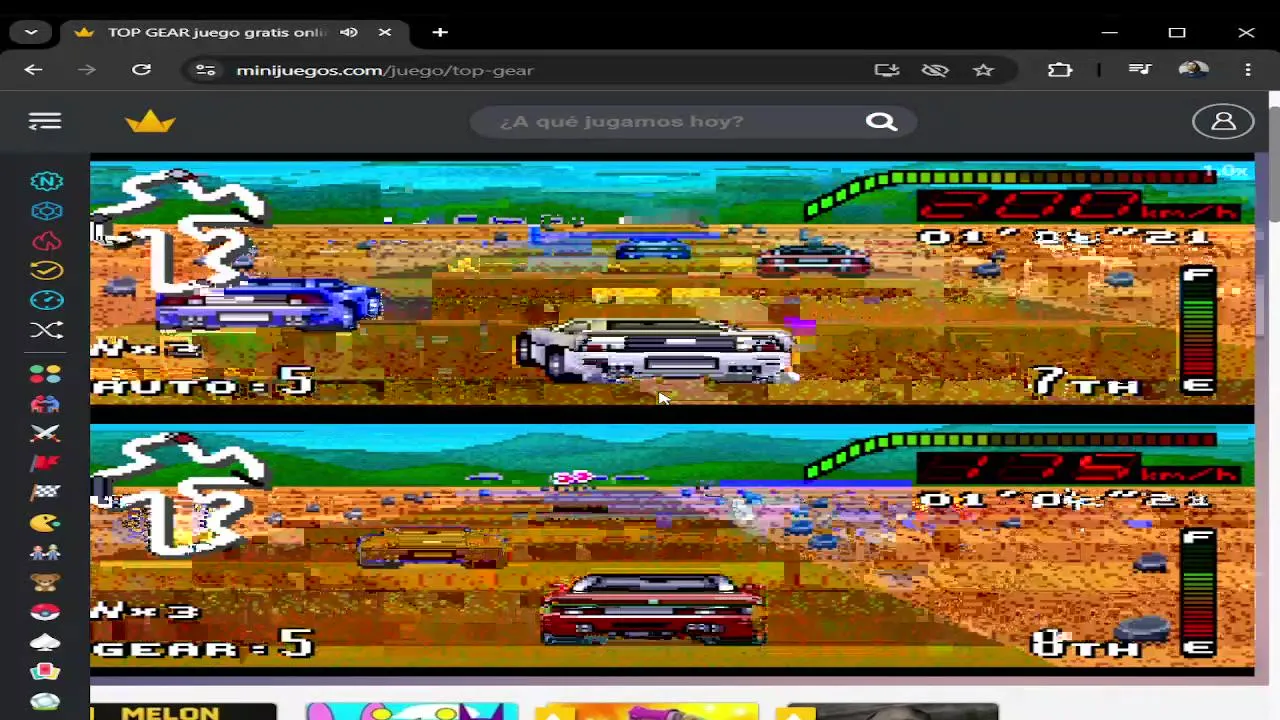Open the red flag category icon
1280x720 pixels.
point(45,463)
